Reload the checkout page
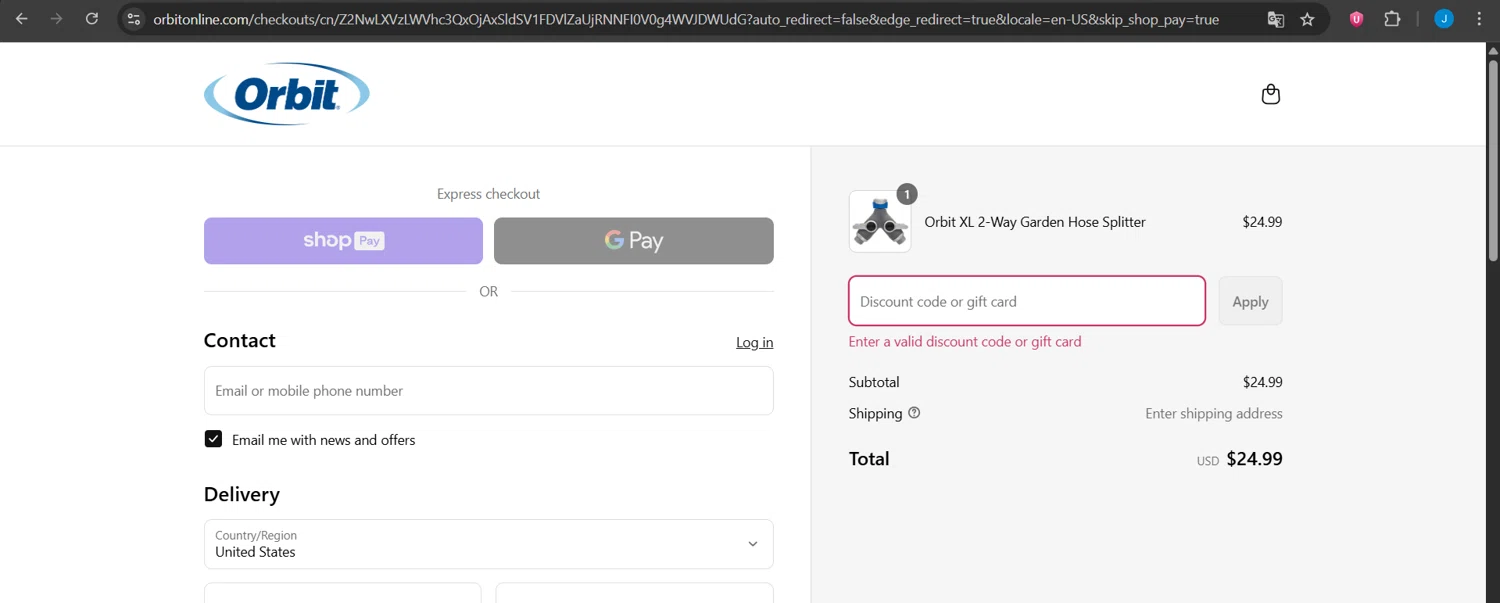 point(92,19)
